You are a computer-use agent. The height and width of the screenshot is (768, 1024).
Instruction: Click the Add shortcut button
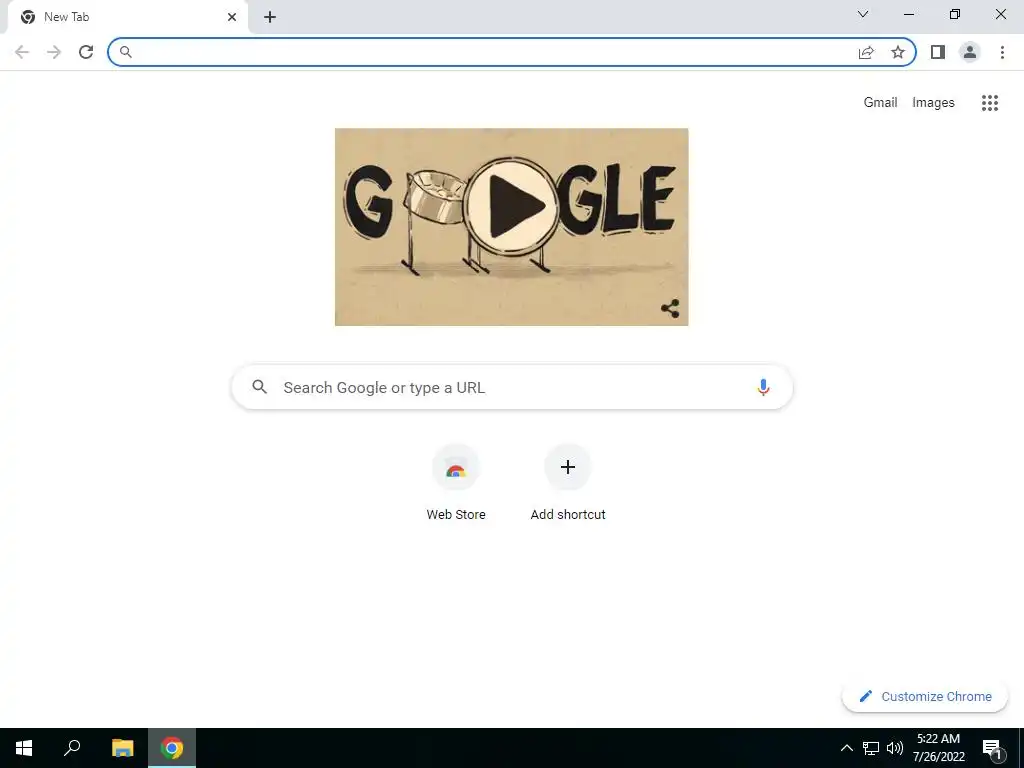coord(568,482)
